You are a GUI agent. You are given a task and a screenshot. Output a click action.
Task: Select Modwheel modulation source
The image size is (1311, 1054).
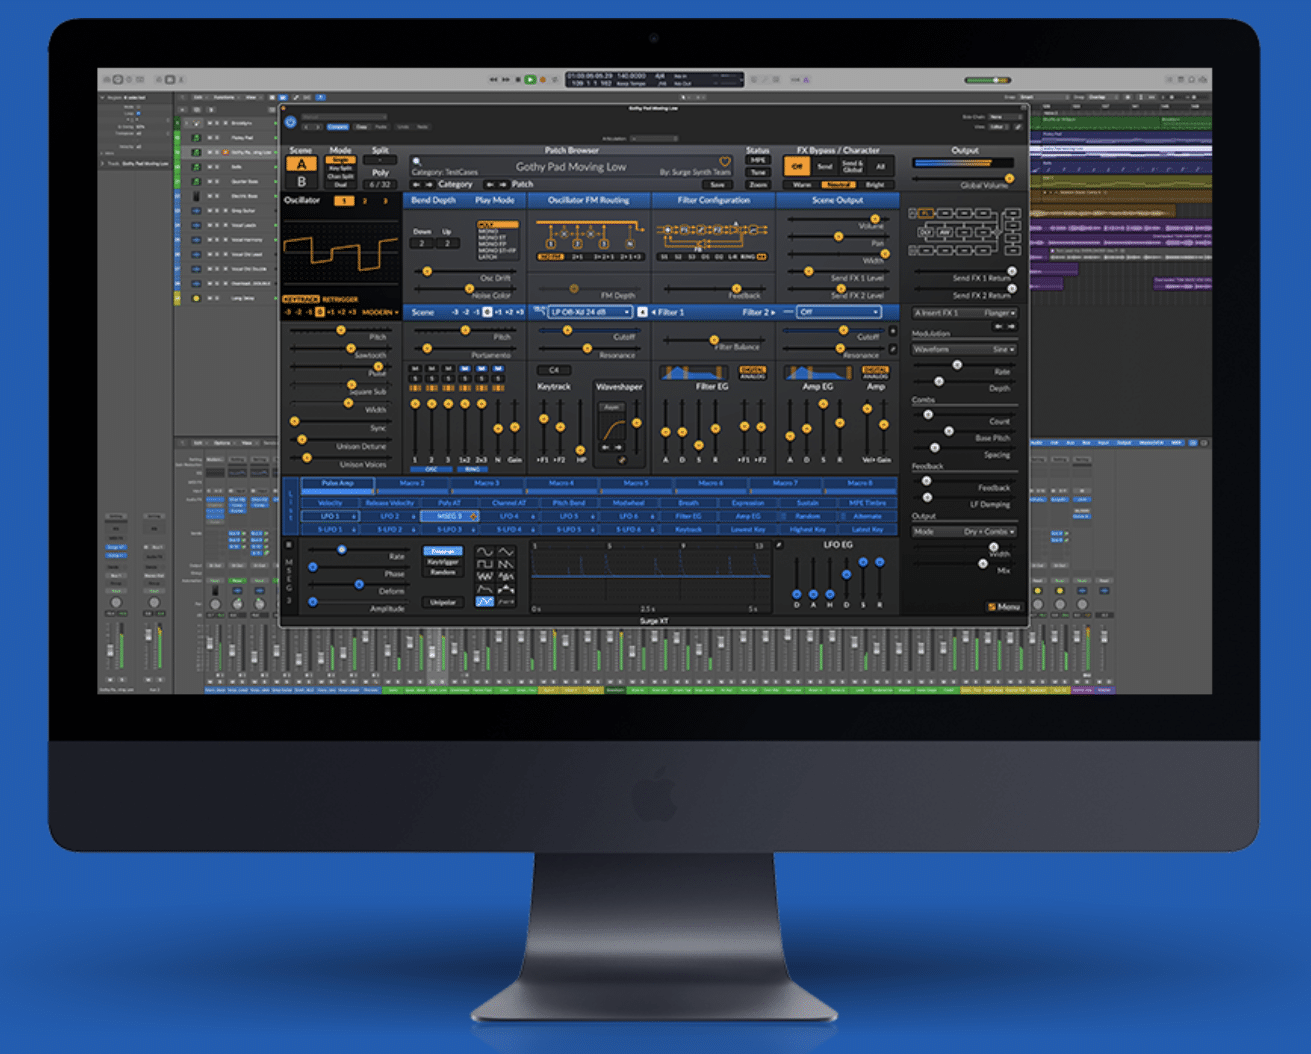click(x=629, y=503)
